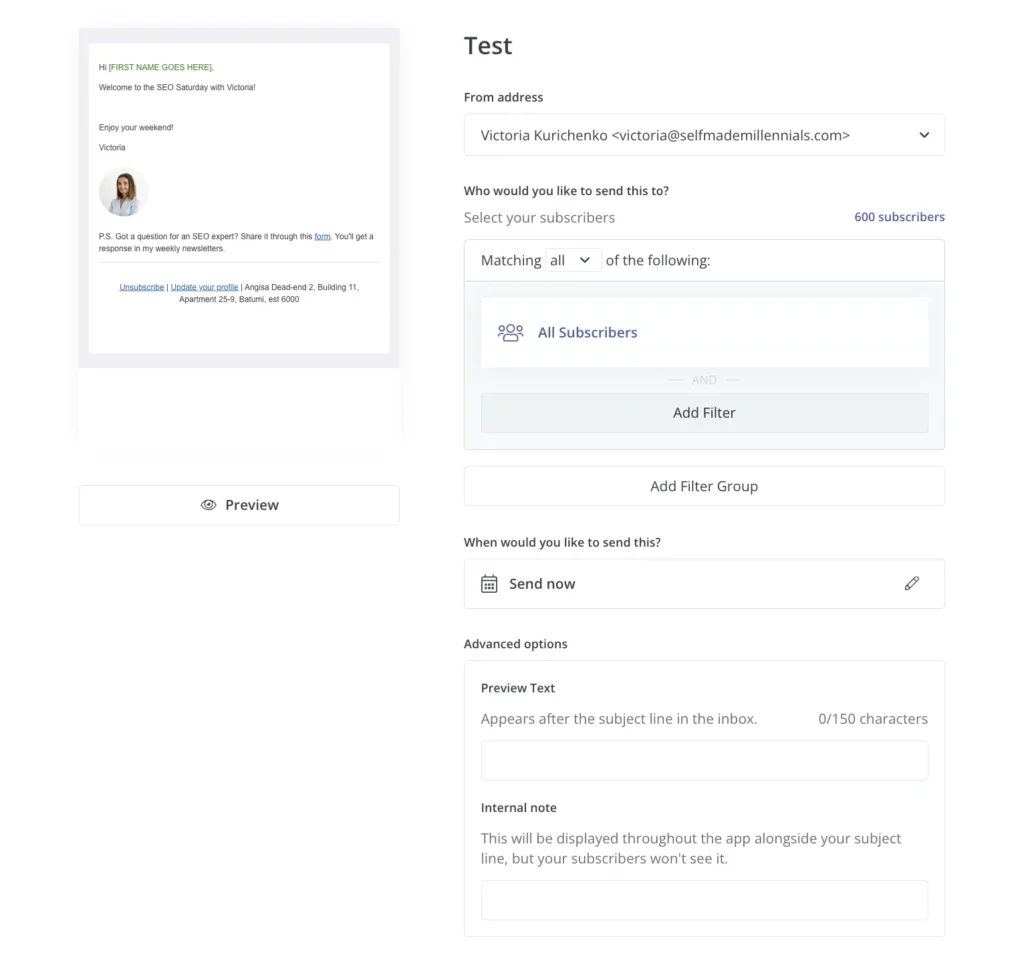The height and width of the screenshot is (957, 1024).
Task: Click the Preview Text character counter
Action: 872,718
